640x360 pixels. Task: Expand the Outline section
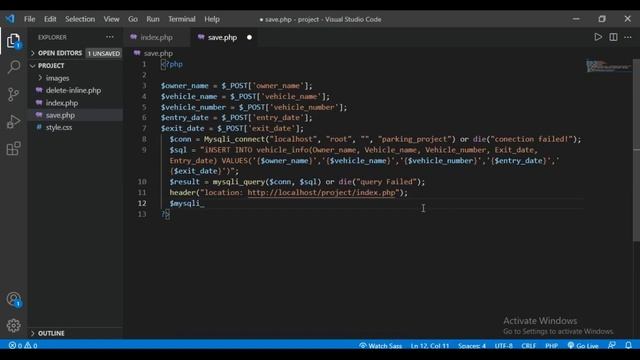51,333
